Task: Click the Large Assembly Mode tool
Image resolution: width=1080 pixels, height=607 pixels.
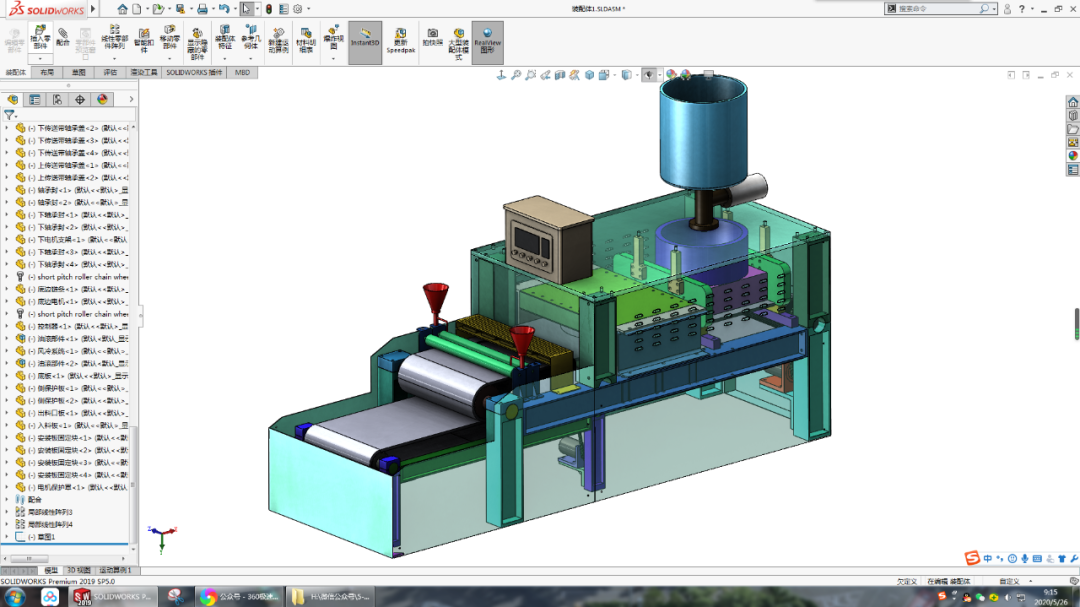Action: (459, 43)
